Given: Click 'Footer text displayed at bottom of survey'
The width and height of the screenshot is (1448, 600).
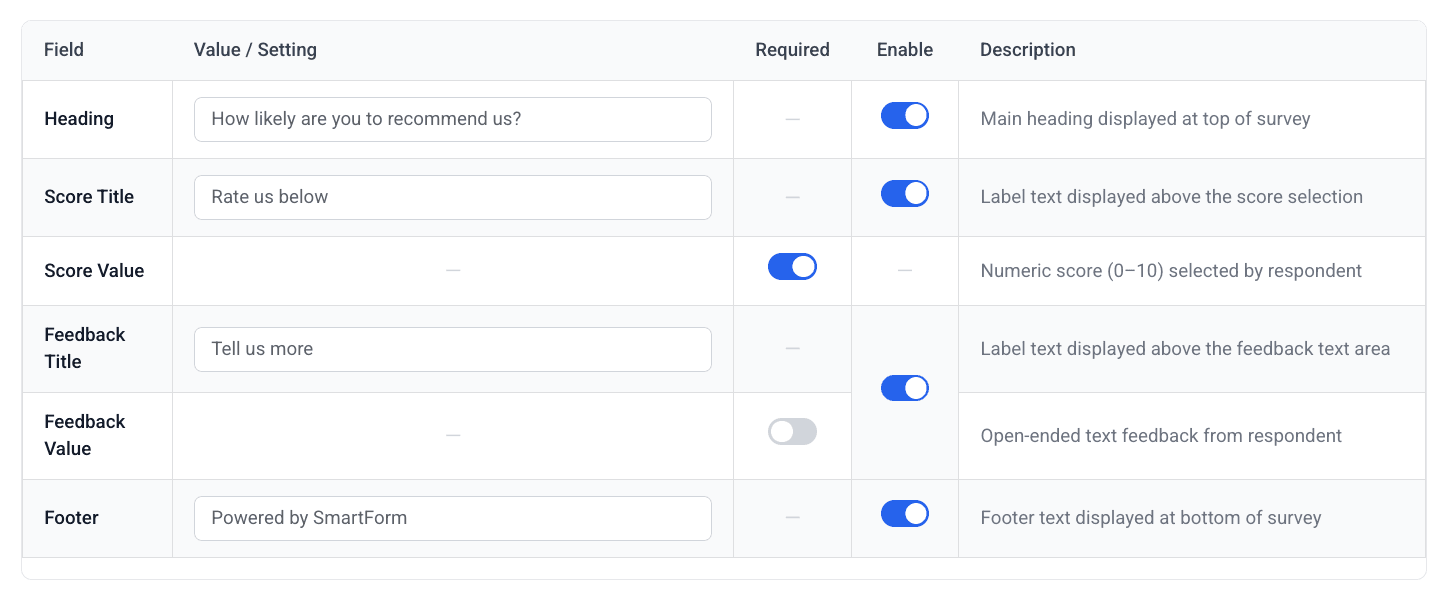Looking at the screenshot, I should [x=1151, y=518].
